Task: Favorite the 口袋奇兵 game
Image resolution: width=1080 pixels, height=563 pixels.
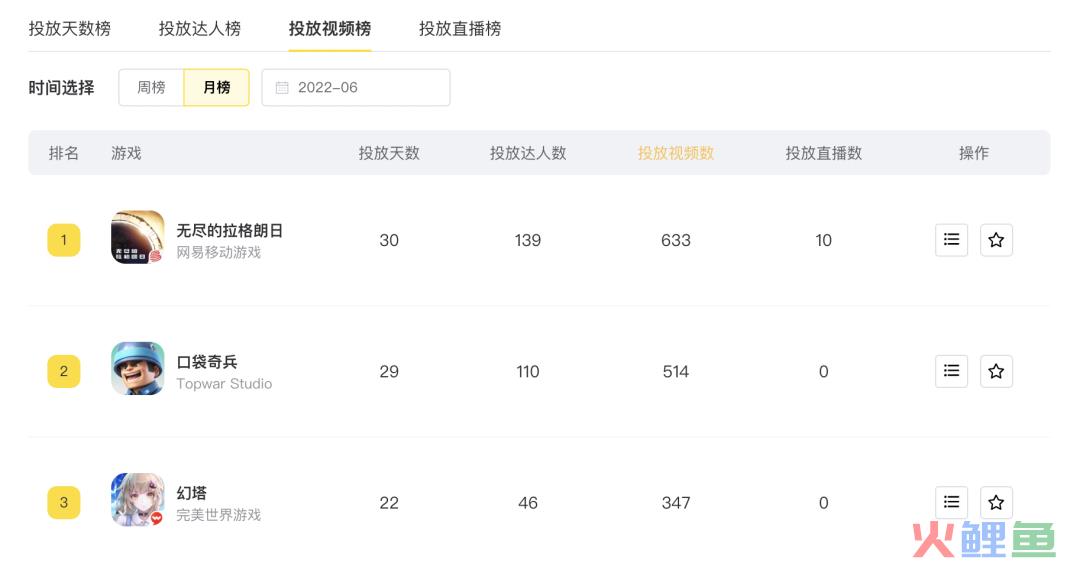Action: pyautogui.click(x=996, y=371)
